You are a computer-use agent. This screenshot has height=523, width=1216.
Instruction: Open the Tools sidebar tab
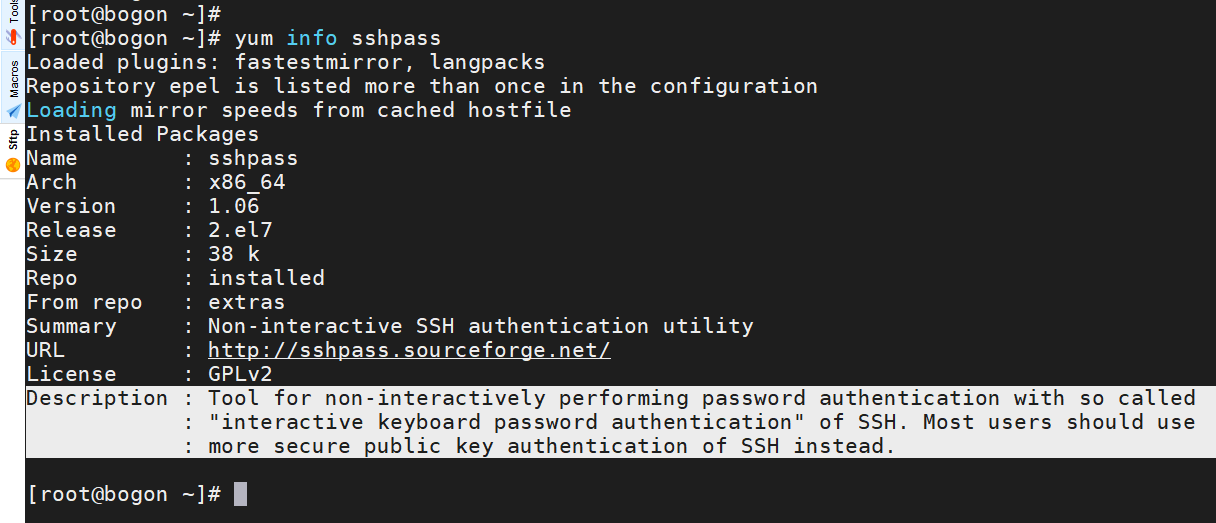point(12,25)
